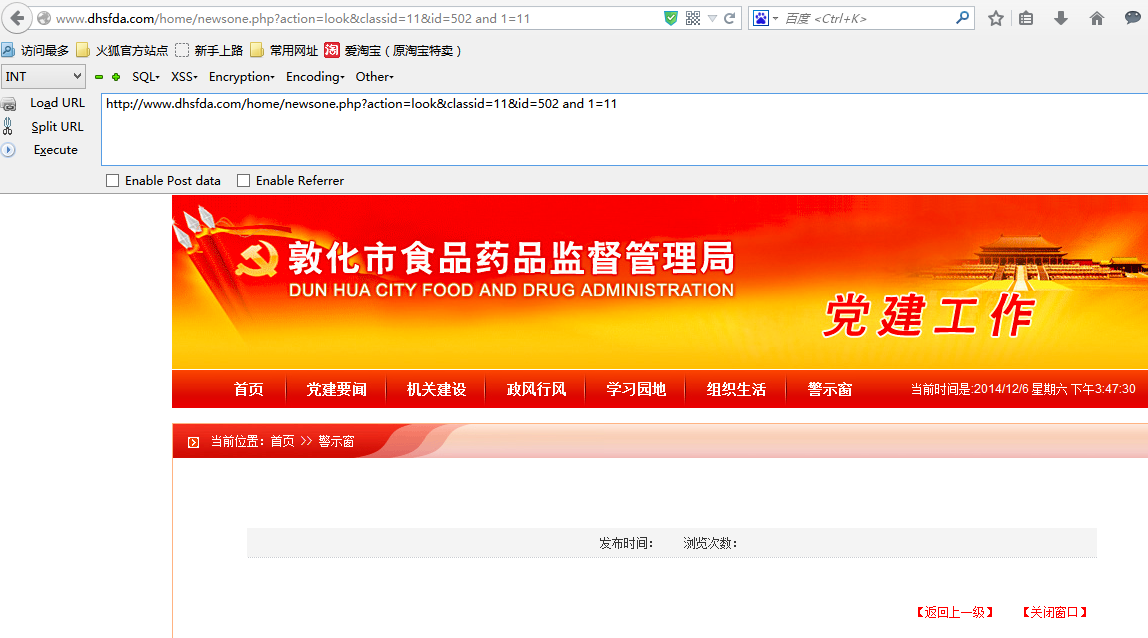This screenshot has width=1148, height=638.
Task: Click the 返回上一级 red link
Action: point(955,612)
